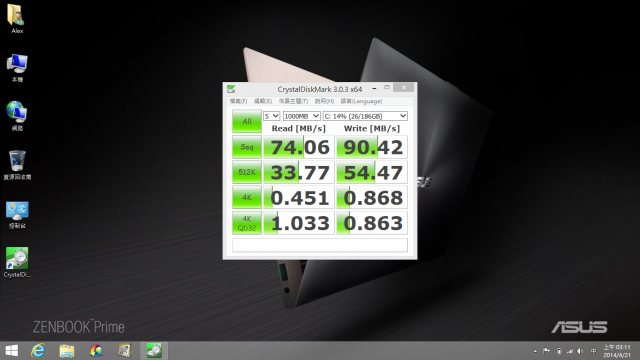Open the Alex user folder on desktop
Viewport: 640px width, 360px height.
pyautogui.click(x=16, y=18)
